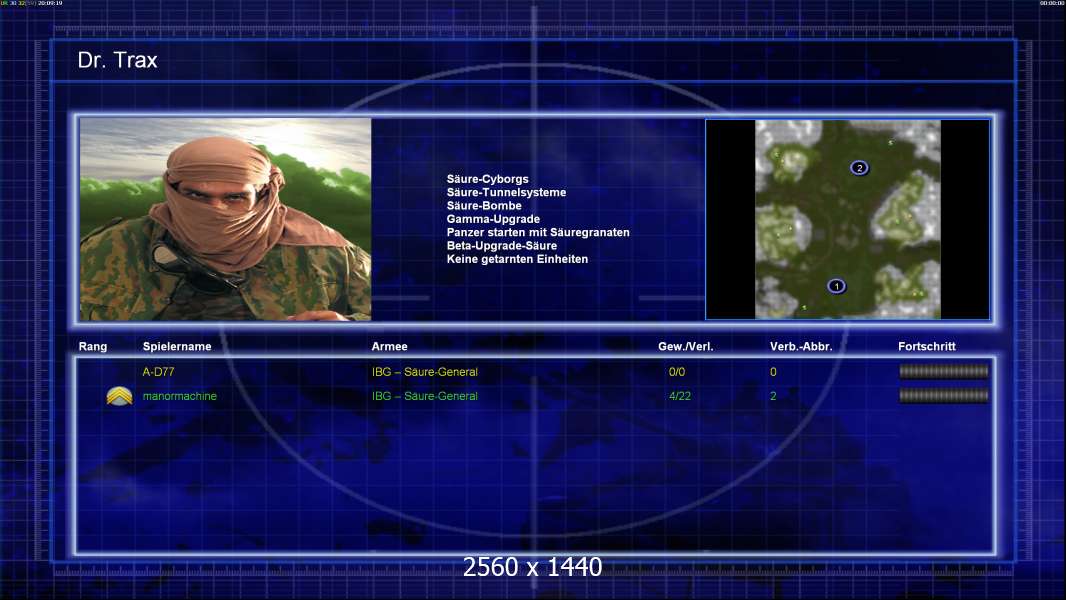Click the Fortschritt column header
Image resolution: width=1066 pixels, height=600 pixels.
(x=927, y=347)
